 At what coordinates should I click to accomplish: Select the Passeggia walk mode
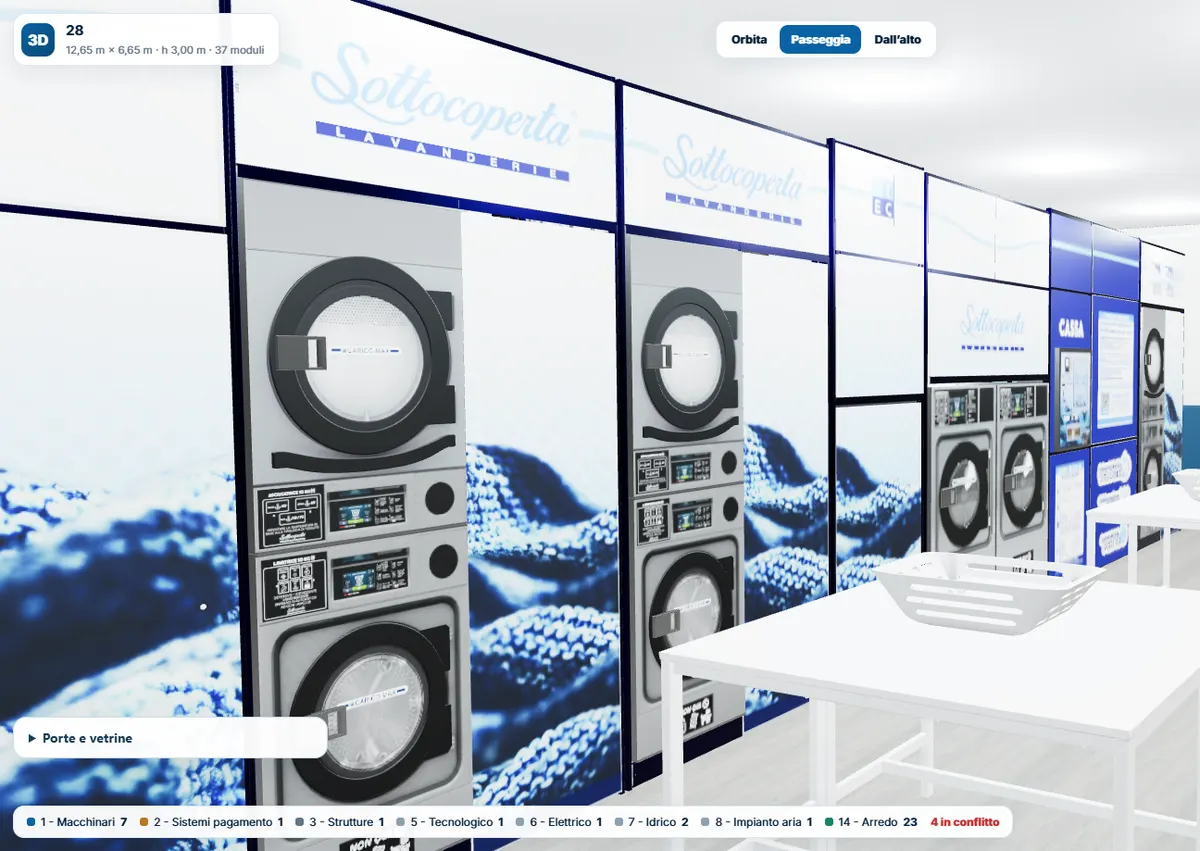pos(820,40)
